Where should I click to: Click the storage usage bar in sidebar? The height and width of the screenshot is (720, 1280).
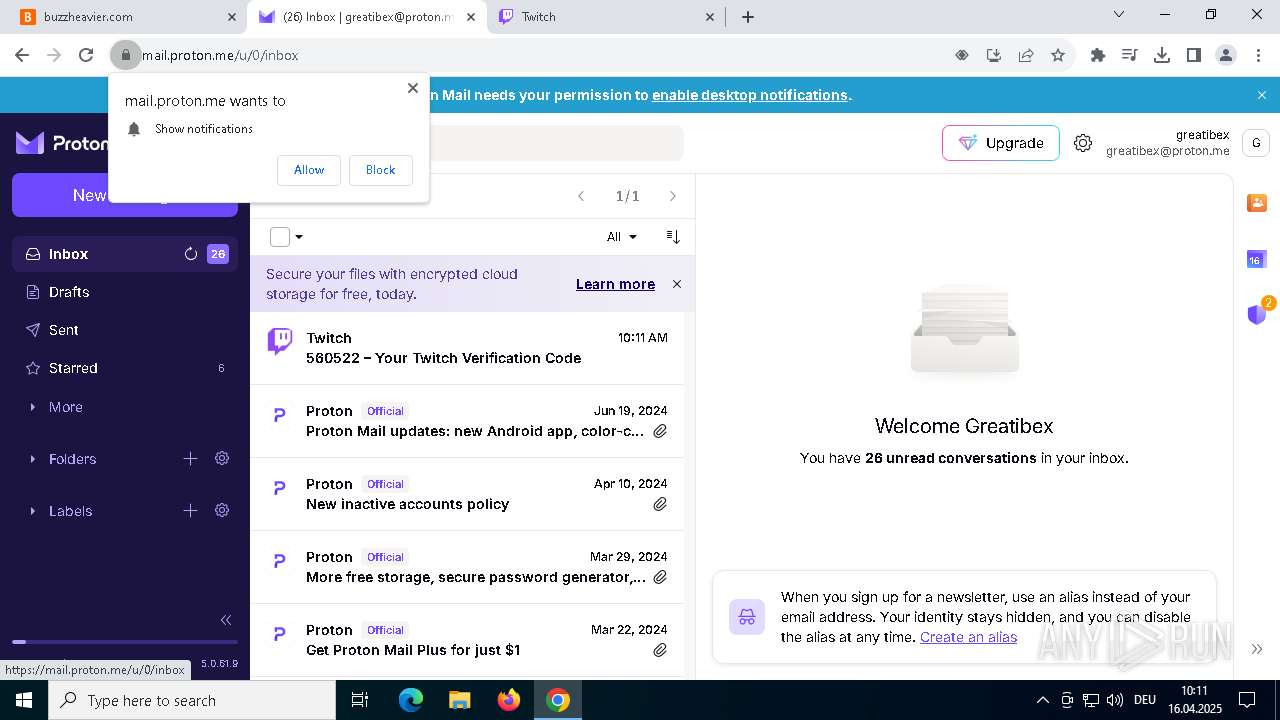pos(125,642)
